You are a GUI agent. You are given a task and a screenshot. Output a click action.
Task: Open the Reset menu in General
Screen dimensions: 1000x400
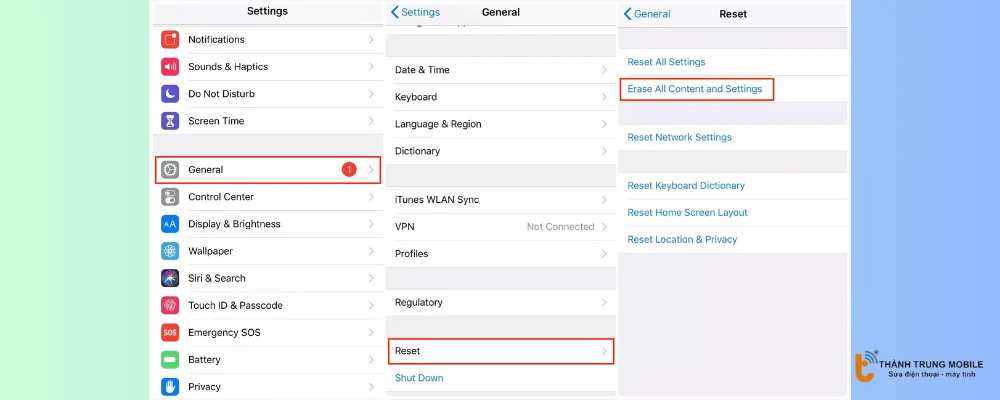501,351
